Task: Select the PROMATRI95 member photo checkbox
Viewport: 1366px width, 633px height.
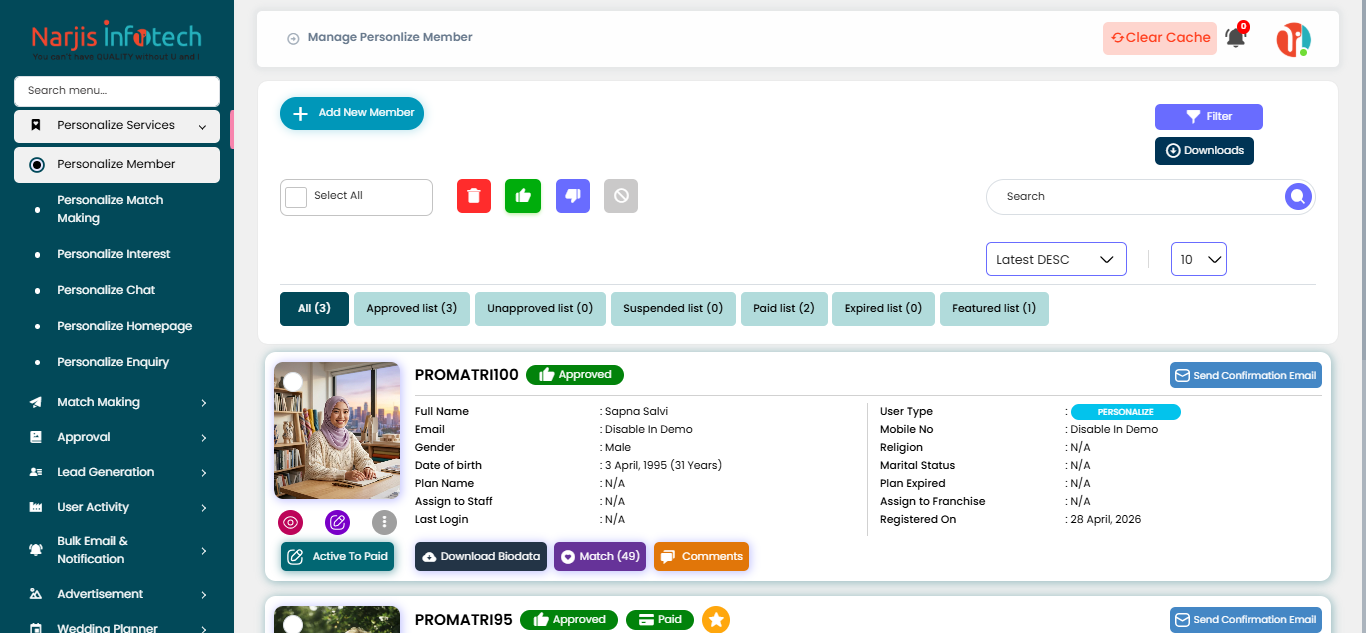Action: pyautogui.click(x=293, y=625)
